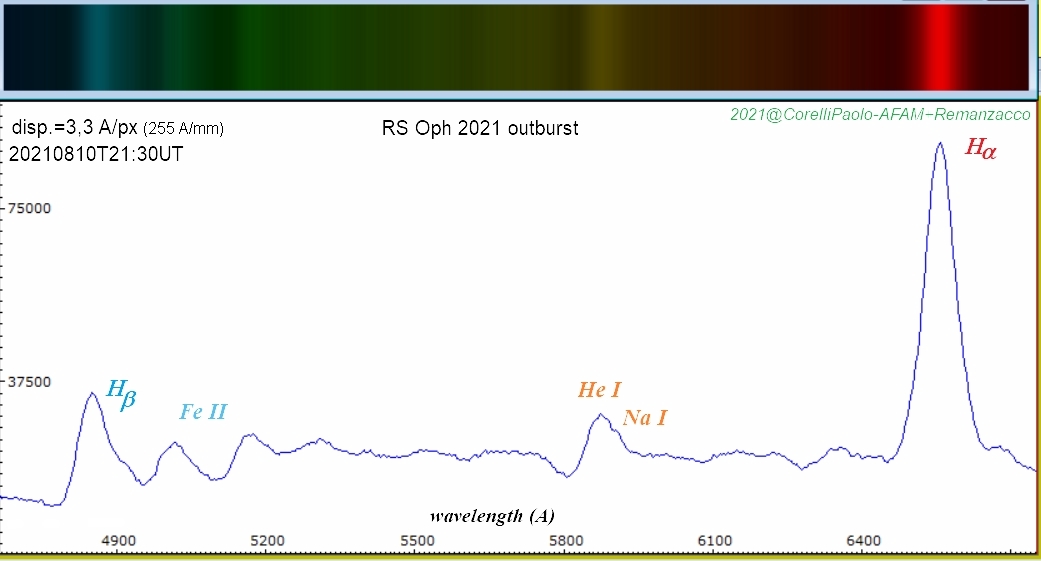Image resolution: width=1041 pixels, height=561 pixels.
Task: Click the 5800 wavelength tick label
Action: click(x=566, y=540)
